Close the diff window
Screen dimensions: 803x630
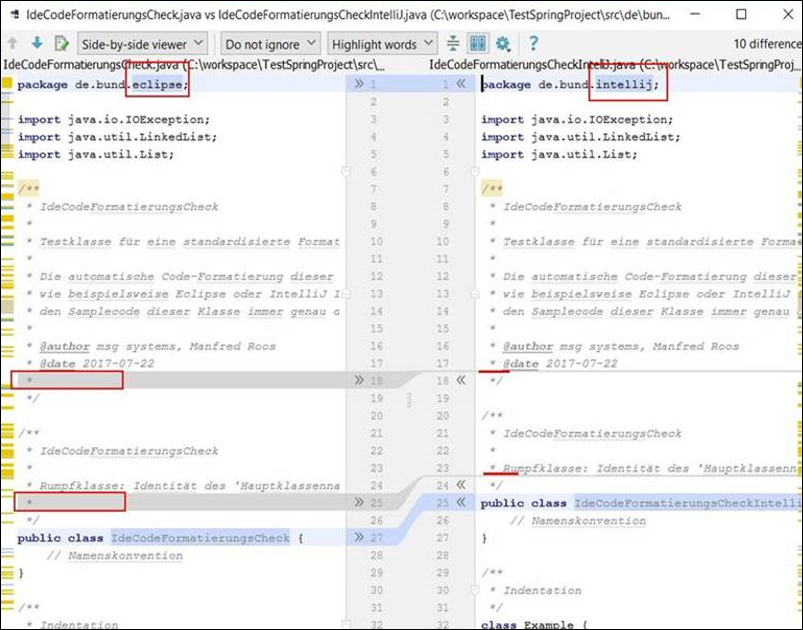(x=788, y=14)
